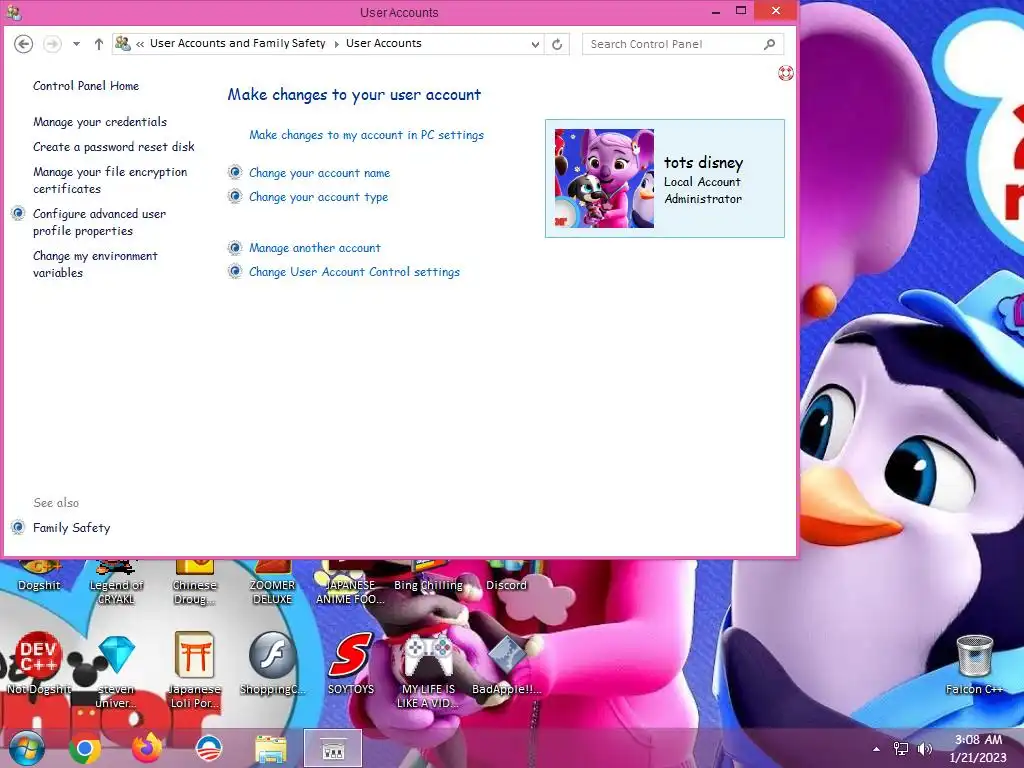Screen dimensions: 1024x768
Task: Select the JAPANESE ANIME FOO... desktop shortcut
Action: (x=350, y=583)
